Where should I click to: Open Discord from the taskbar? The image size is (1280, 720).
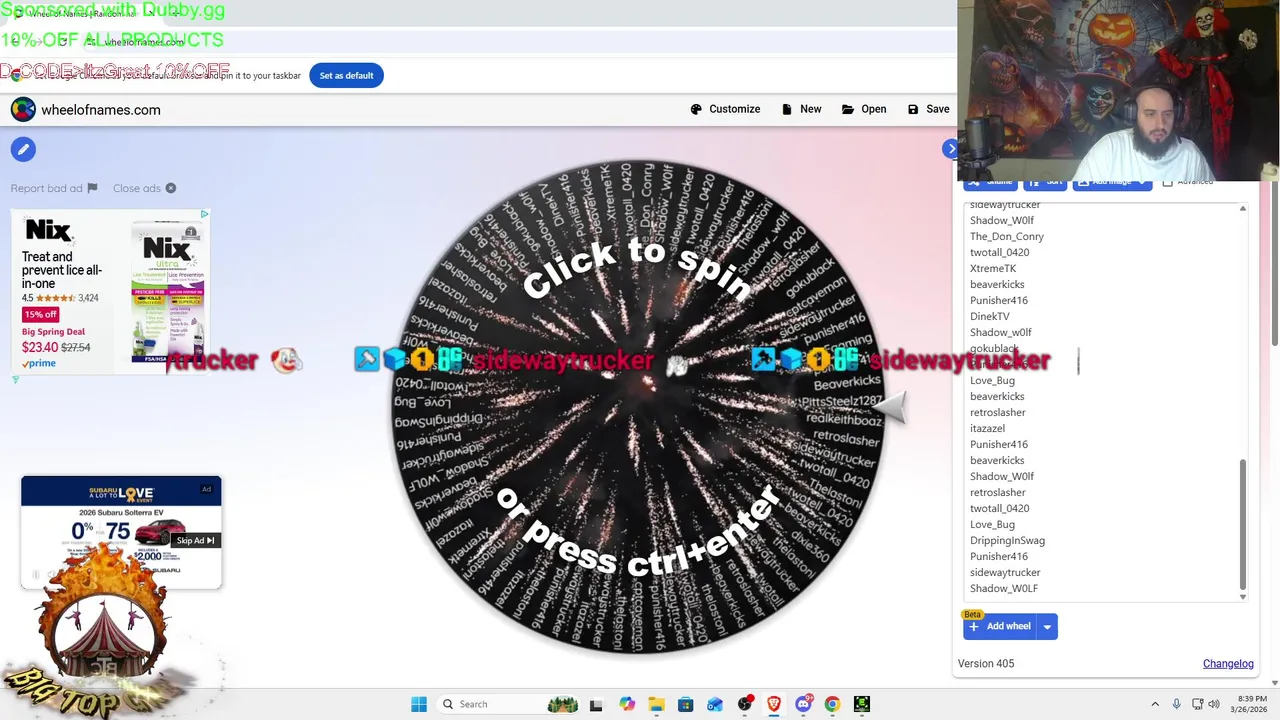(x=803, y=704)
